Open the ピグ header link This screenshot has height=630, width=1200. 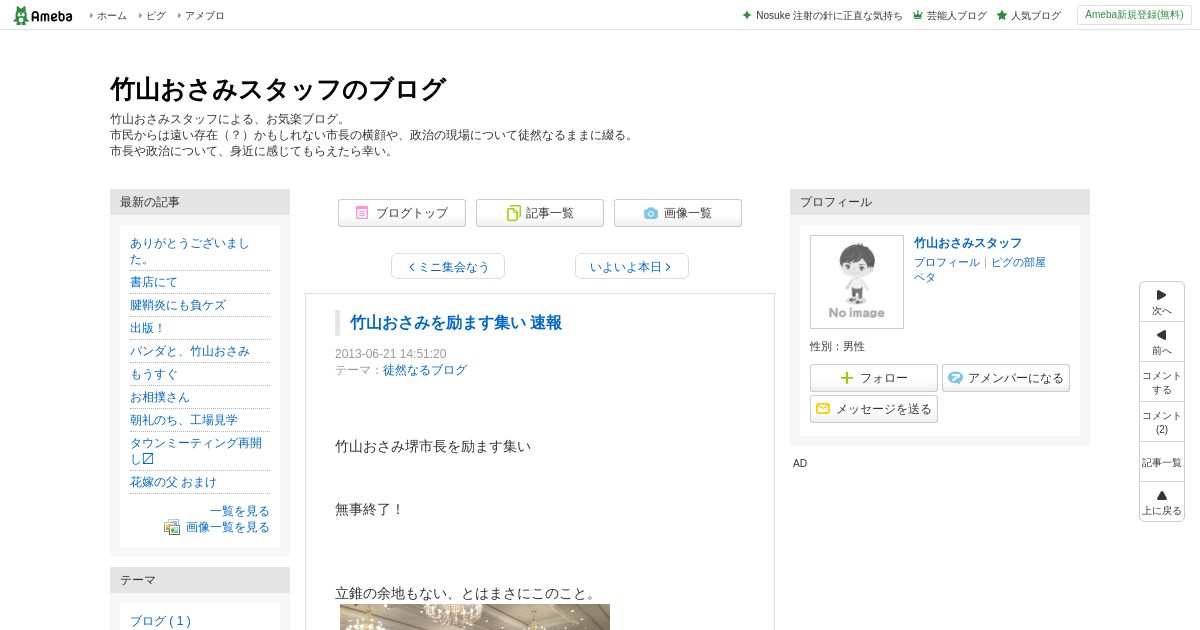click(155, 16)
